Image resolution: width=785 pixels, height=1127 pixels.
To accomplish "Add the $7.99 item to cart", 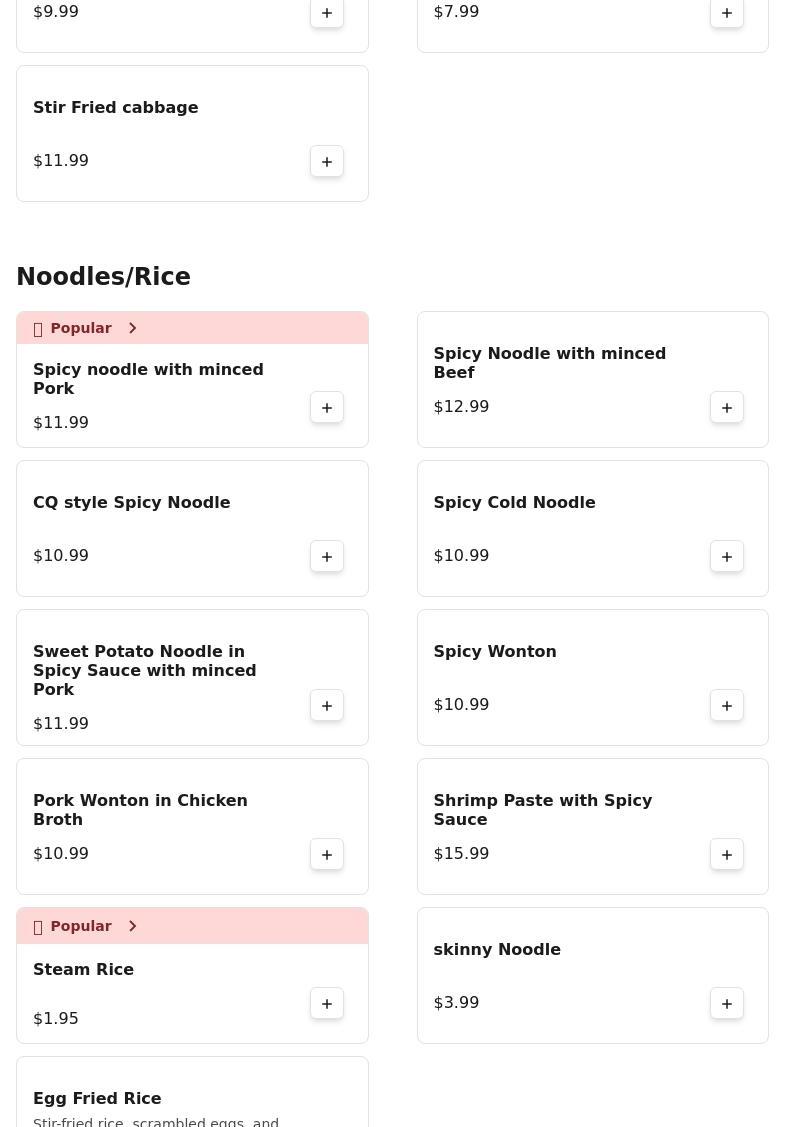I will tap(727, 13).
